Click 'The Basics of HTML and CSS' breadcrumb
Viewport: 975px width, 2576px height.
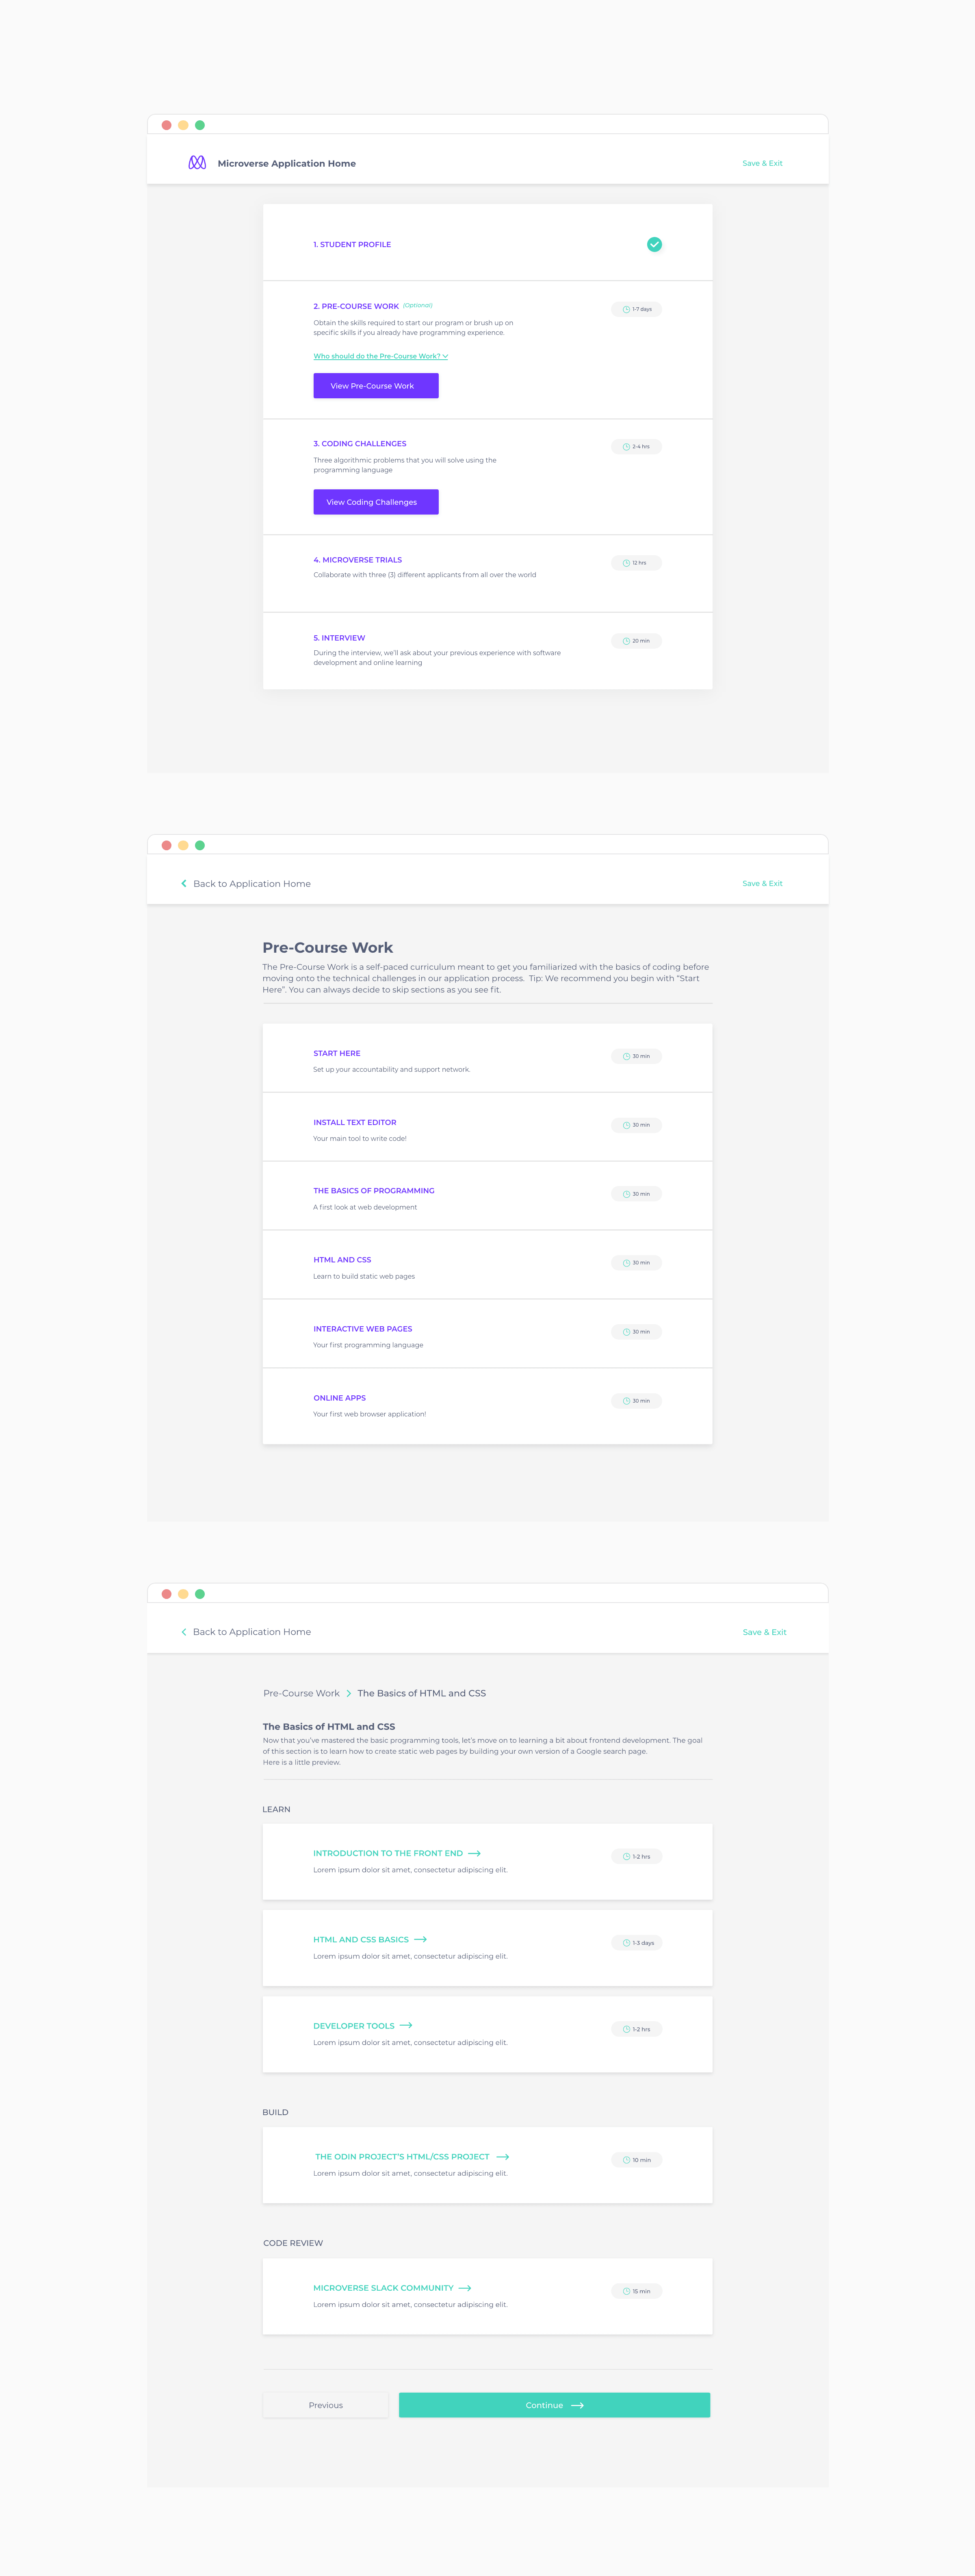(x=422, y=1693)
